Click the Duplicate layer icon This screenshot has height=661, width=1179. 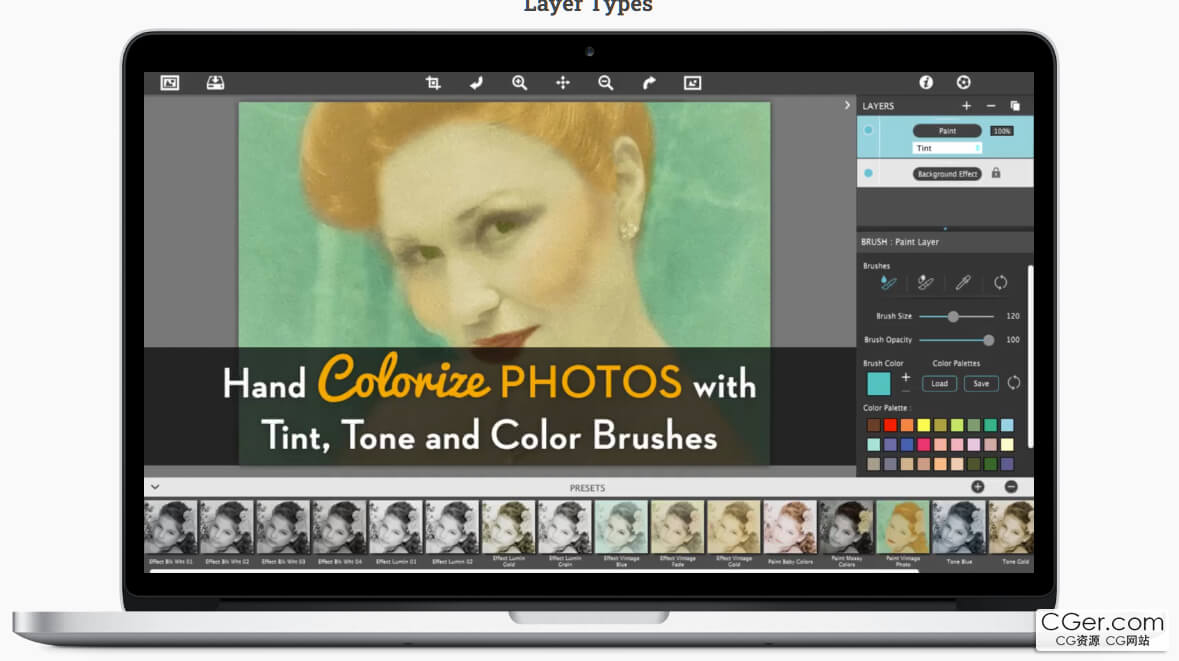(1015, 106)
